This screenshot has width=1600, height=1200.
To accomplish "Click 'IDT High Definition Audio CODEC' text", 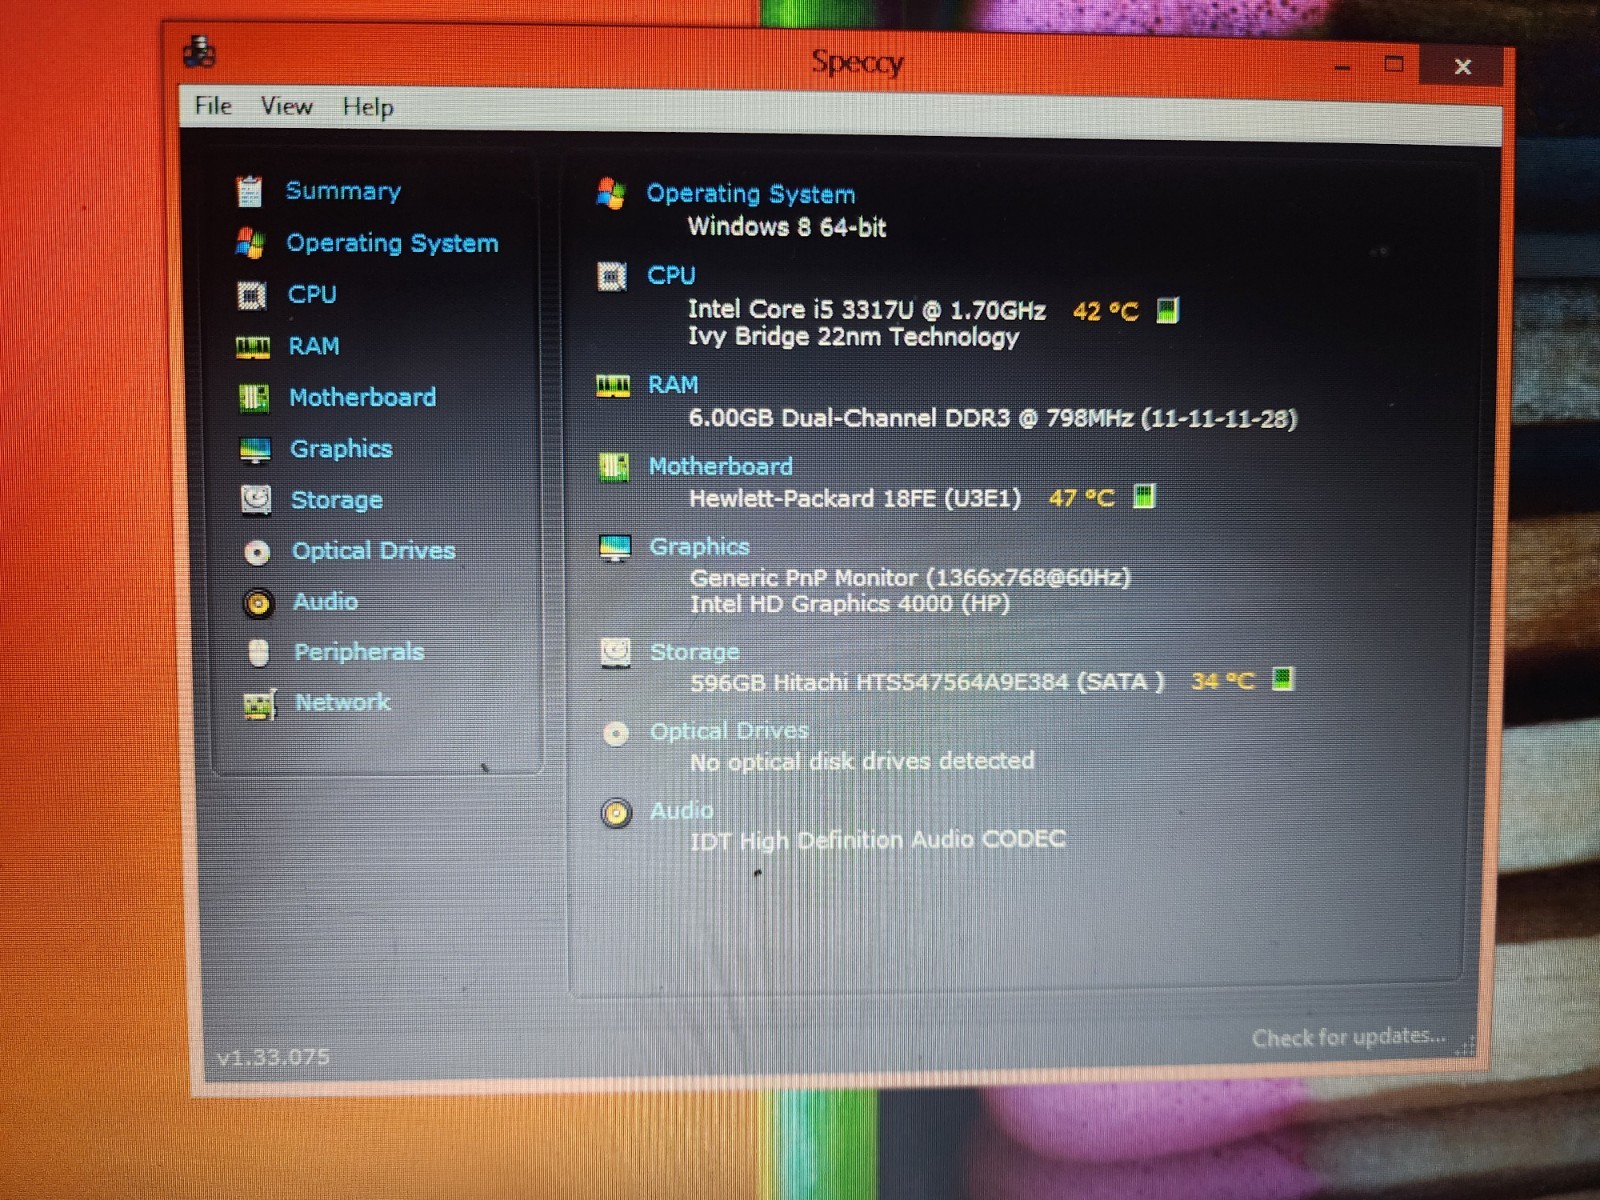I will [x=878, y=840].
